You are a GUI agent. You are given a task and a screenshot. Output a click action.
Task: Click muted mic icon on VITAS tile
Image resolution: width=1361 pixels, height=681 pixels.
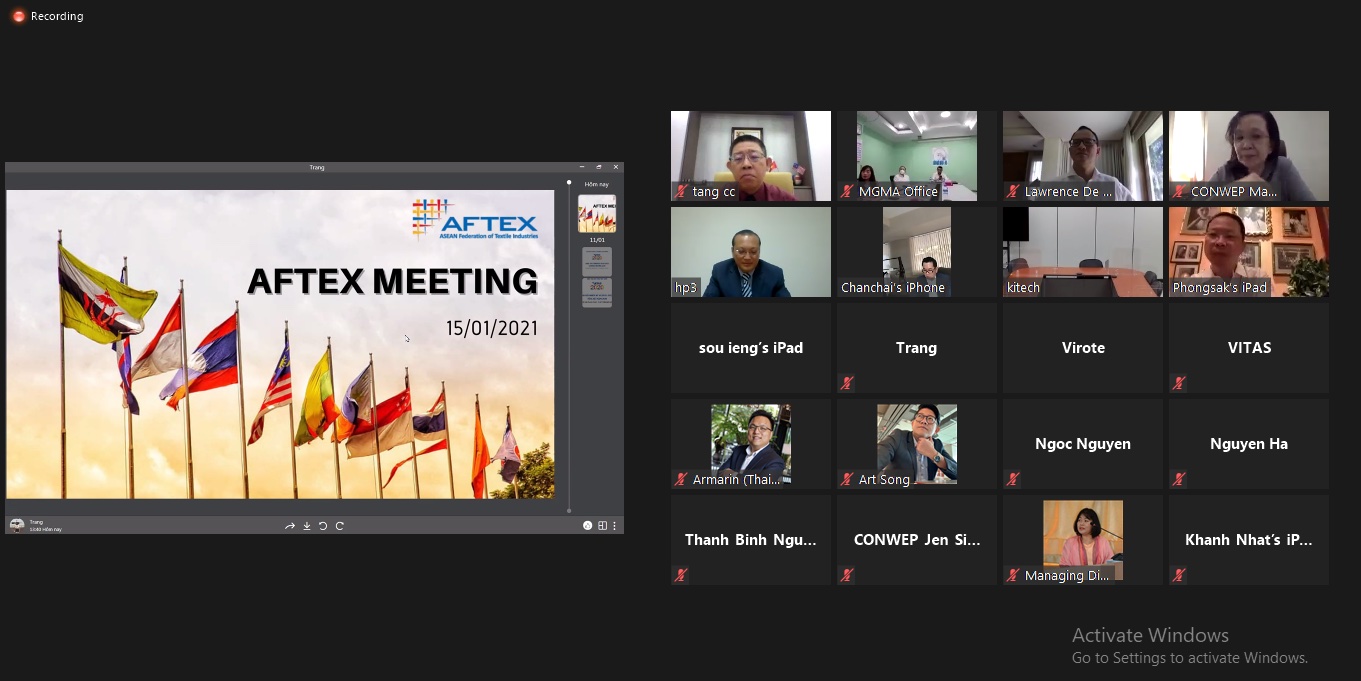pos(1179,383)
